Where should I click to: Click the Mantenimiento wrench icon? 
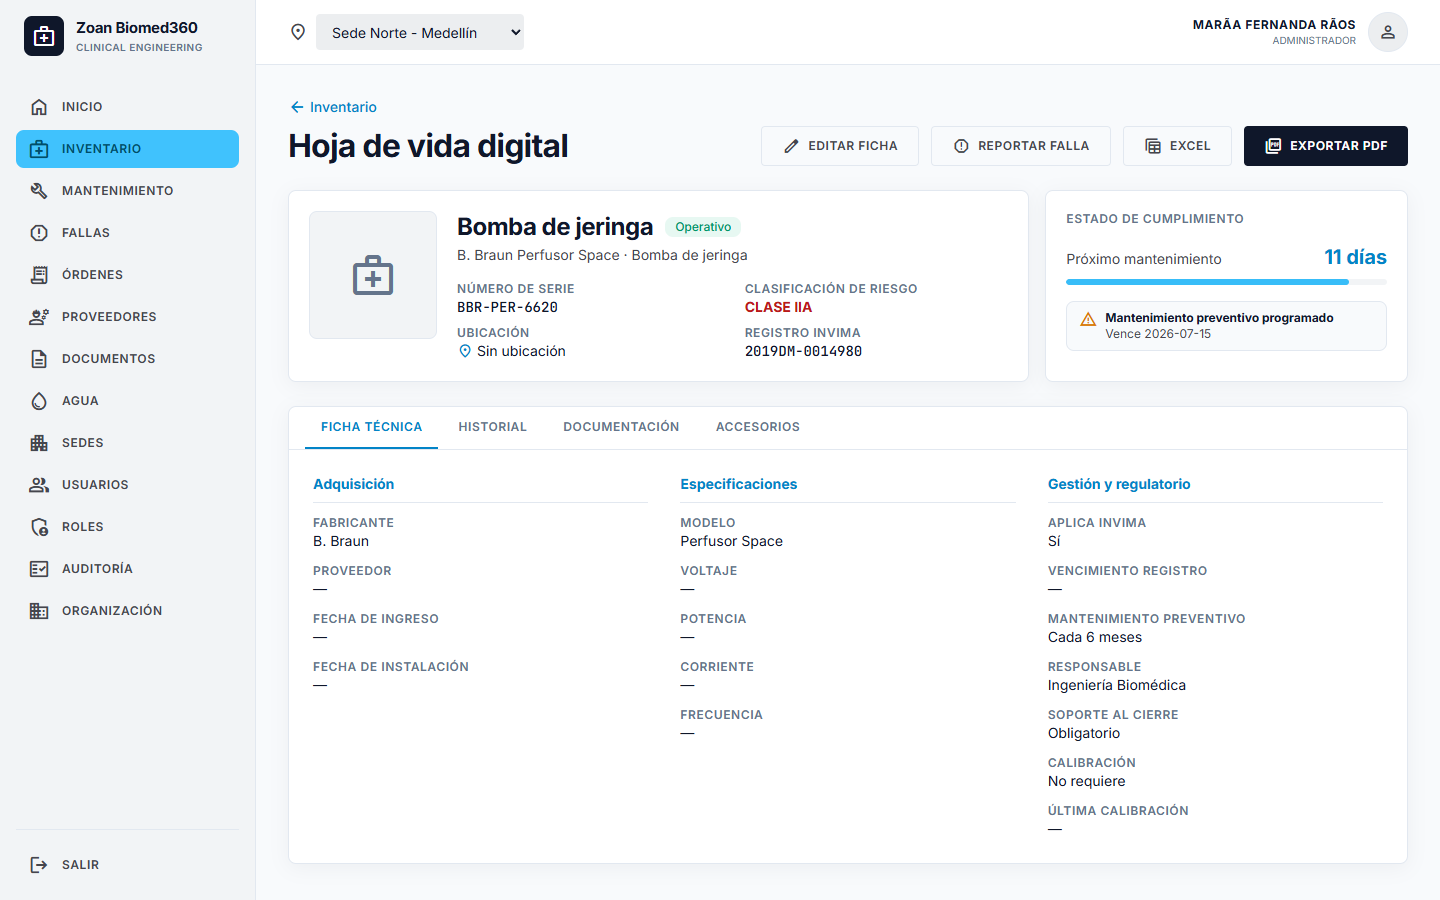[x=39, y=191]
